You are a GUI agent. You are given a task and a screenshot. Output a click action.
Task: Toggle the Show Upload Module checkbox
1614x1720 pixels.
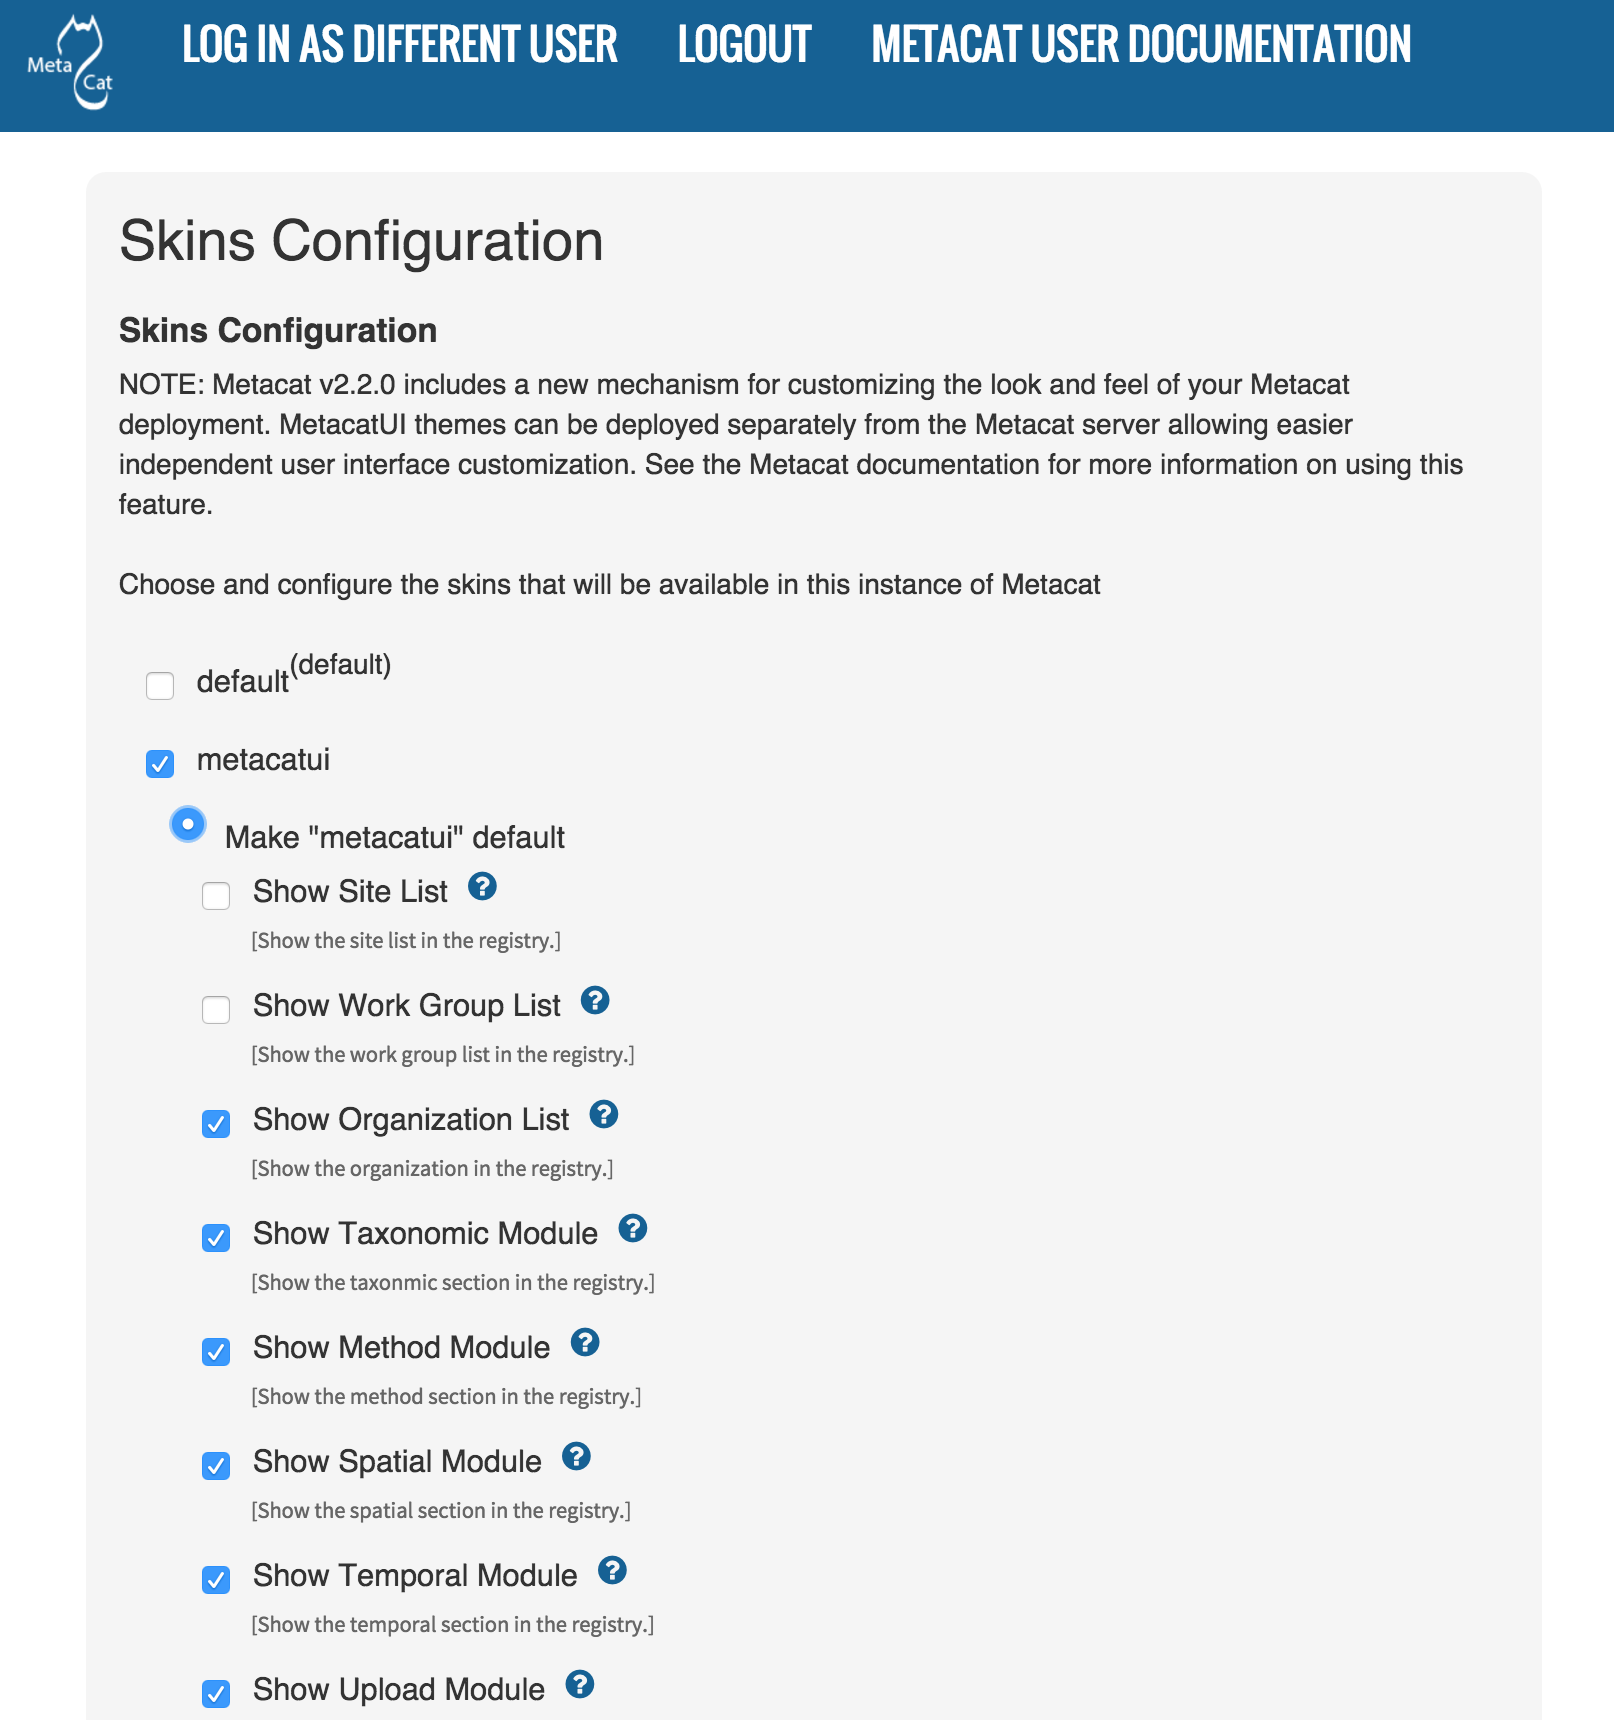[216, 1694]
